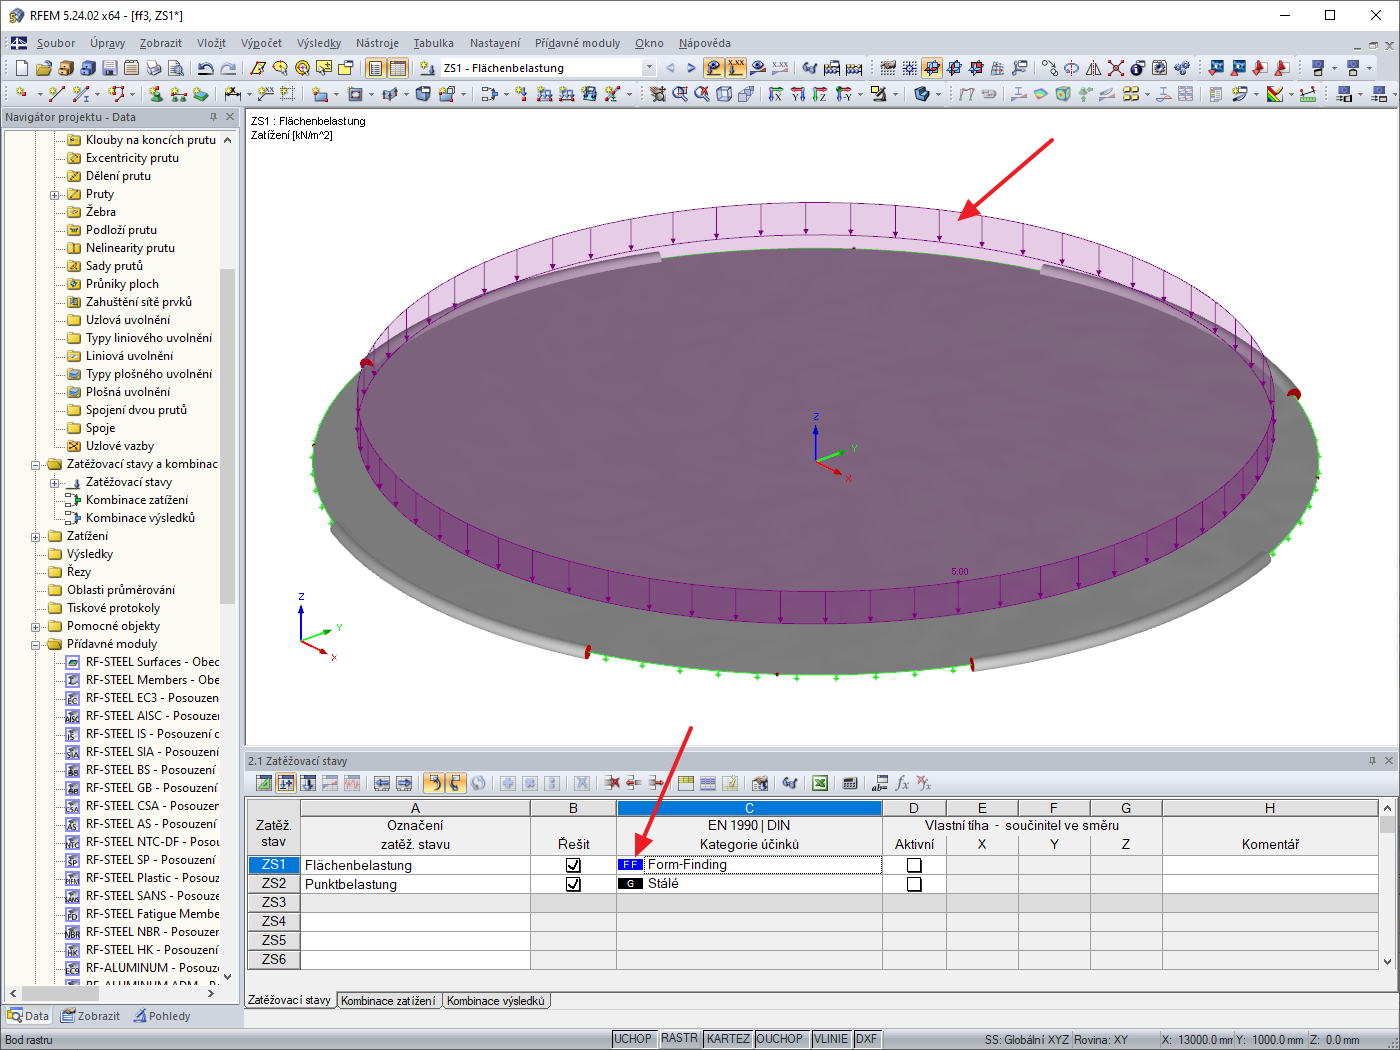Viewport: 1400px width, 1050px height.
Task: Click the New Node tool icon
Action: point(21,94)
